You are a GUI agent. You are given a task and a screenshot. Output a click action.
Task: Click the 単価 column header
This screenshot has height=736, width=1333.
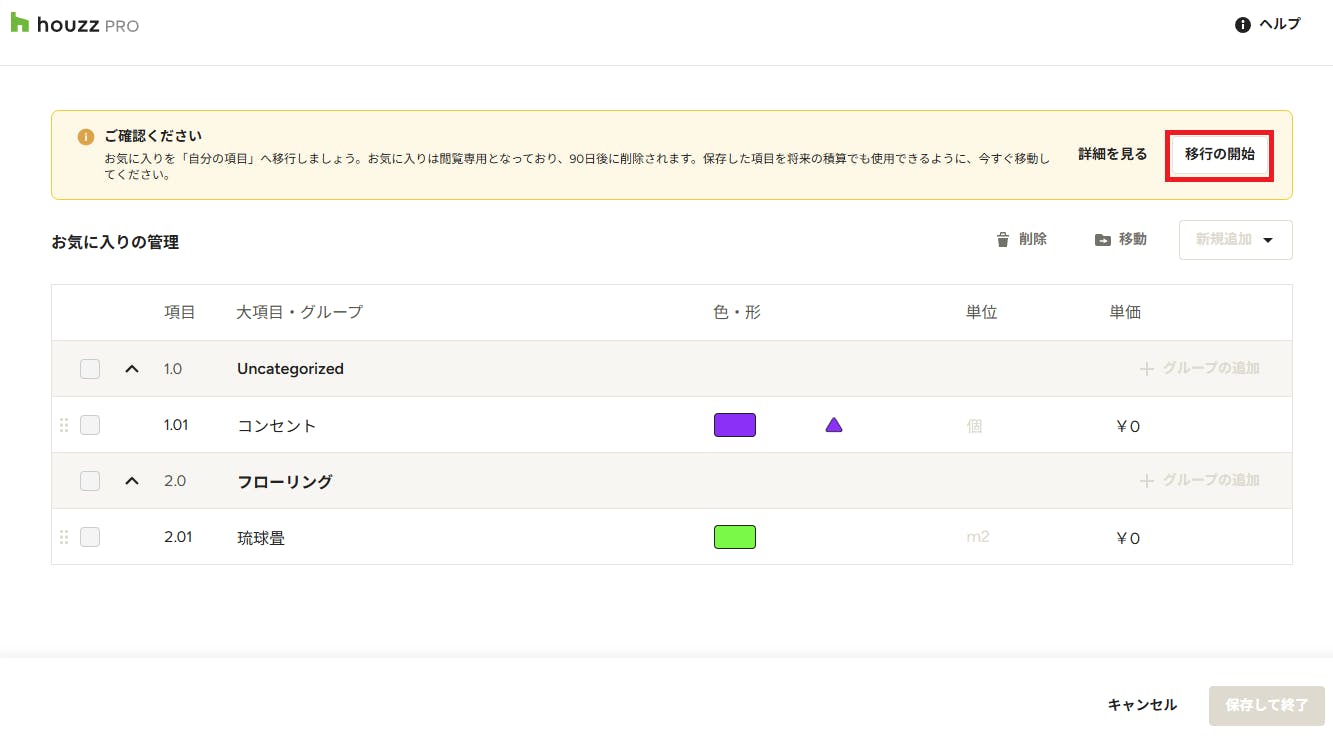1126,312
